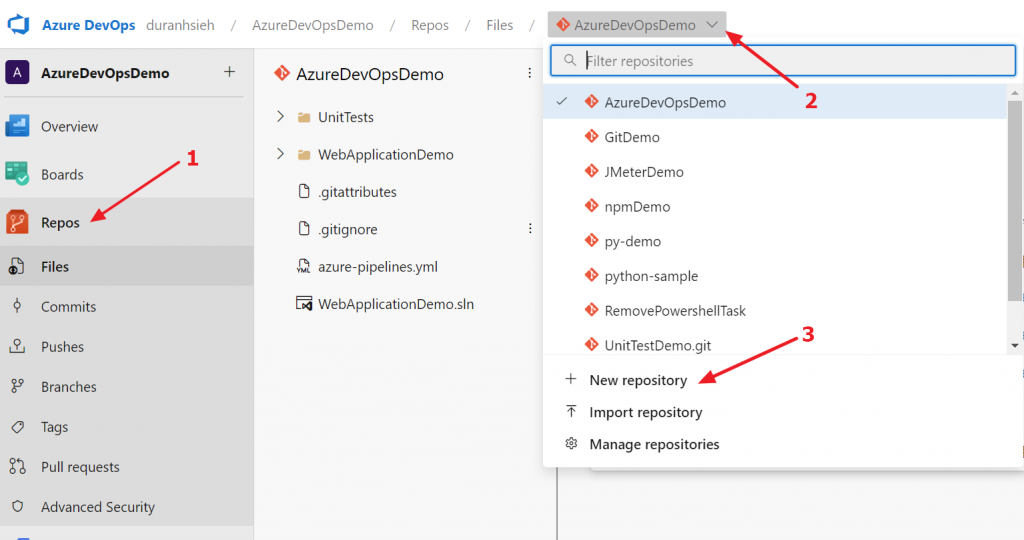
Task: Open more options for AzureDevOpsDemo repo header
Action: coord(530,73)
